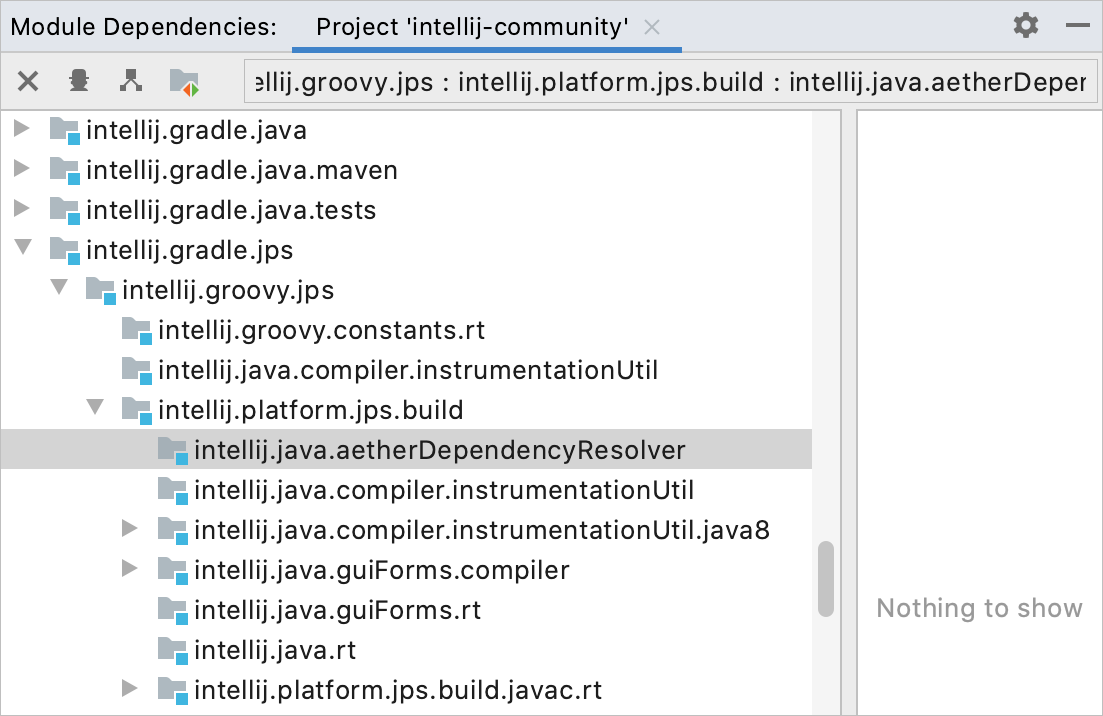Screen dimensions: 1103x716
Task: Click the module icon of intellij.java.guiForms.rt
Action: coord(174,610)
